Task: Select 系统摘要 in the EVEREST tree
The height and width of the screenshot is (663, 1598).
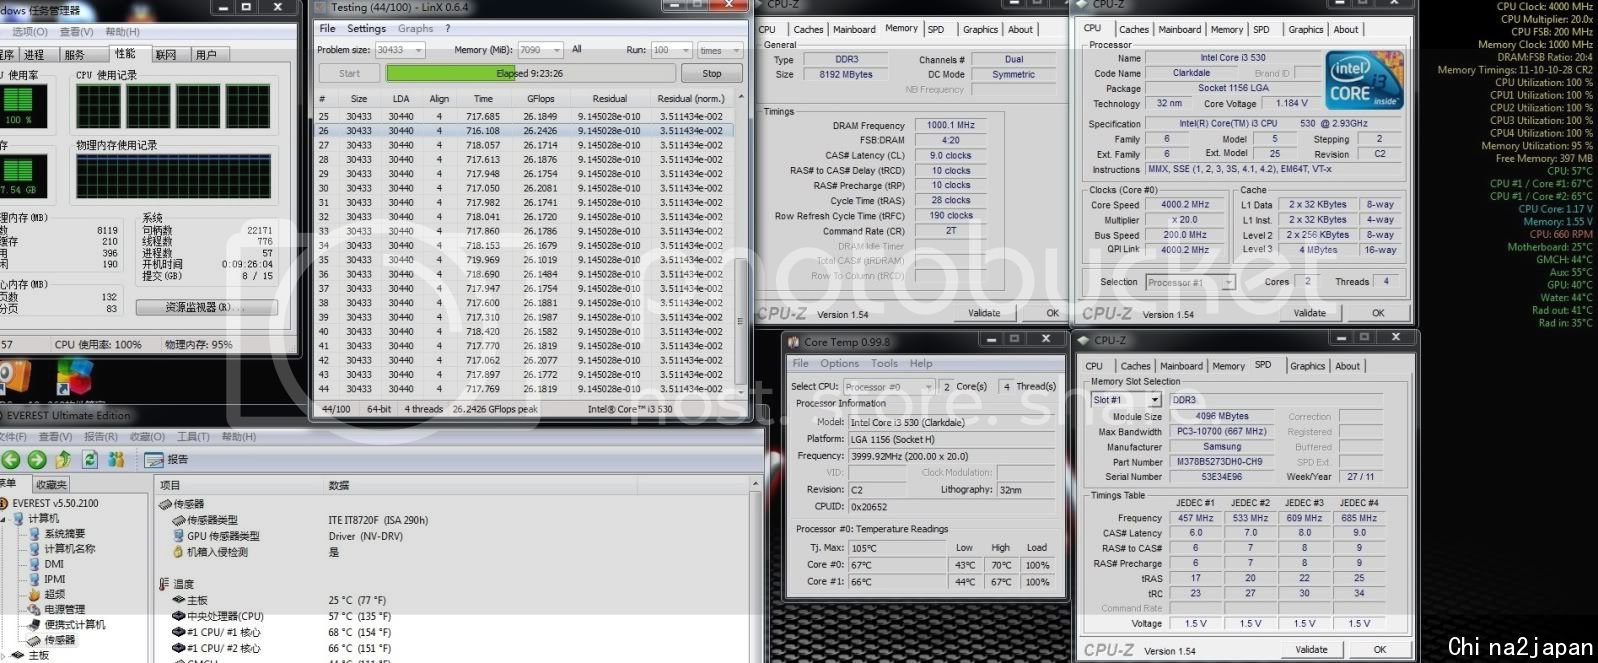Action: 64,534
